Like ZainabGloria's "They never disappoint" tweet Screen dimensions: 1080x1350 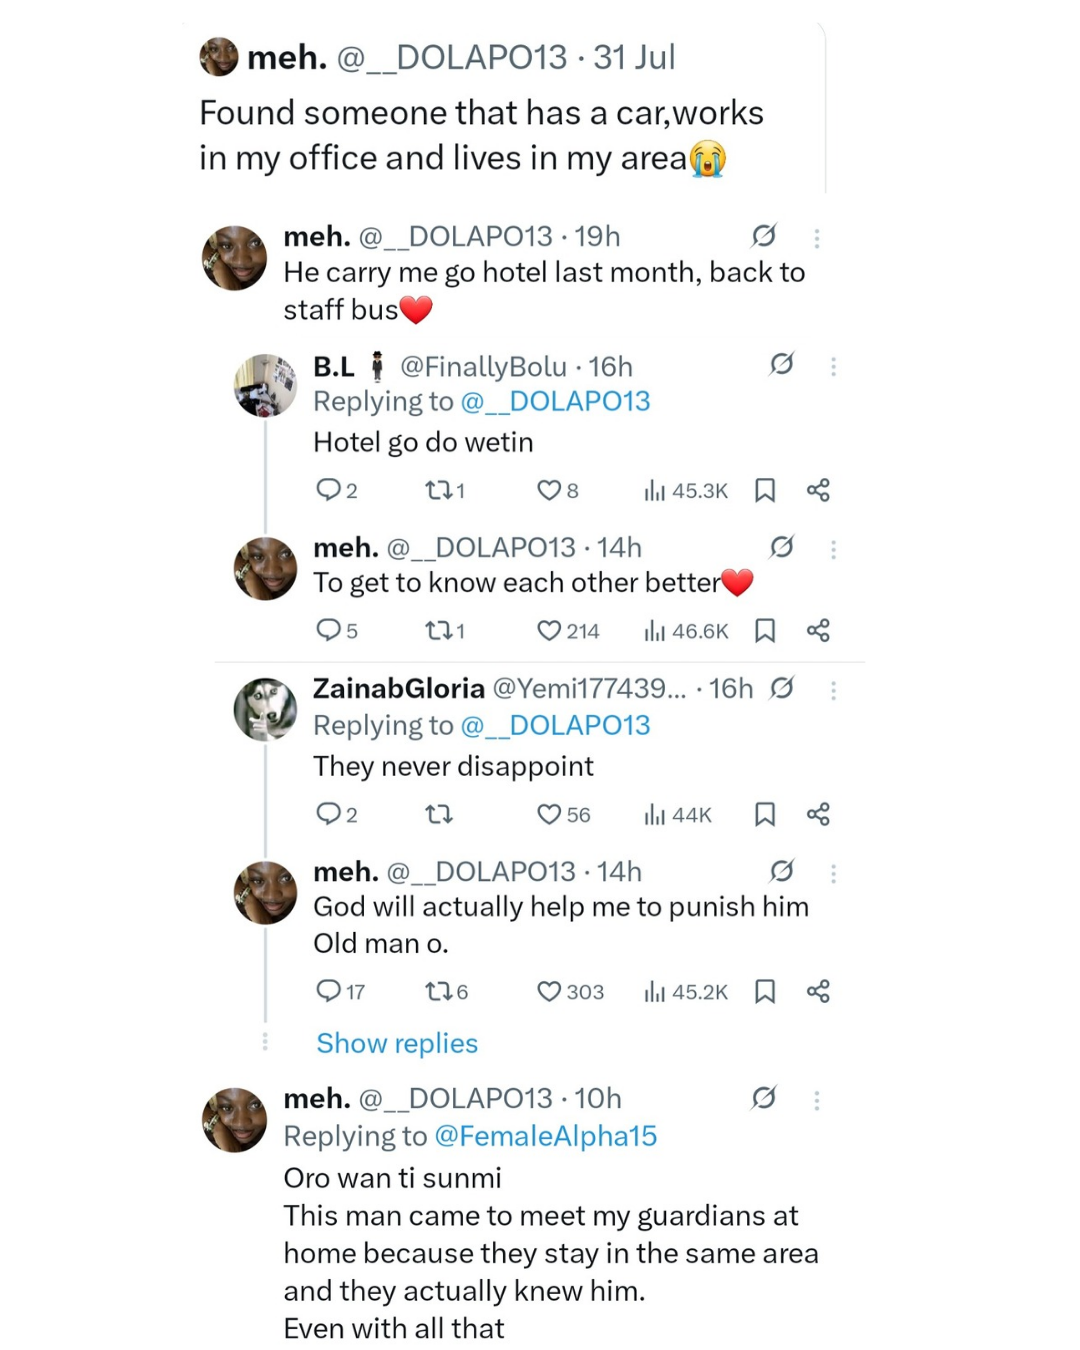tap(549, 815)
